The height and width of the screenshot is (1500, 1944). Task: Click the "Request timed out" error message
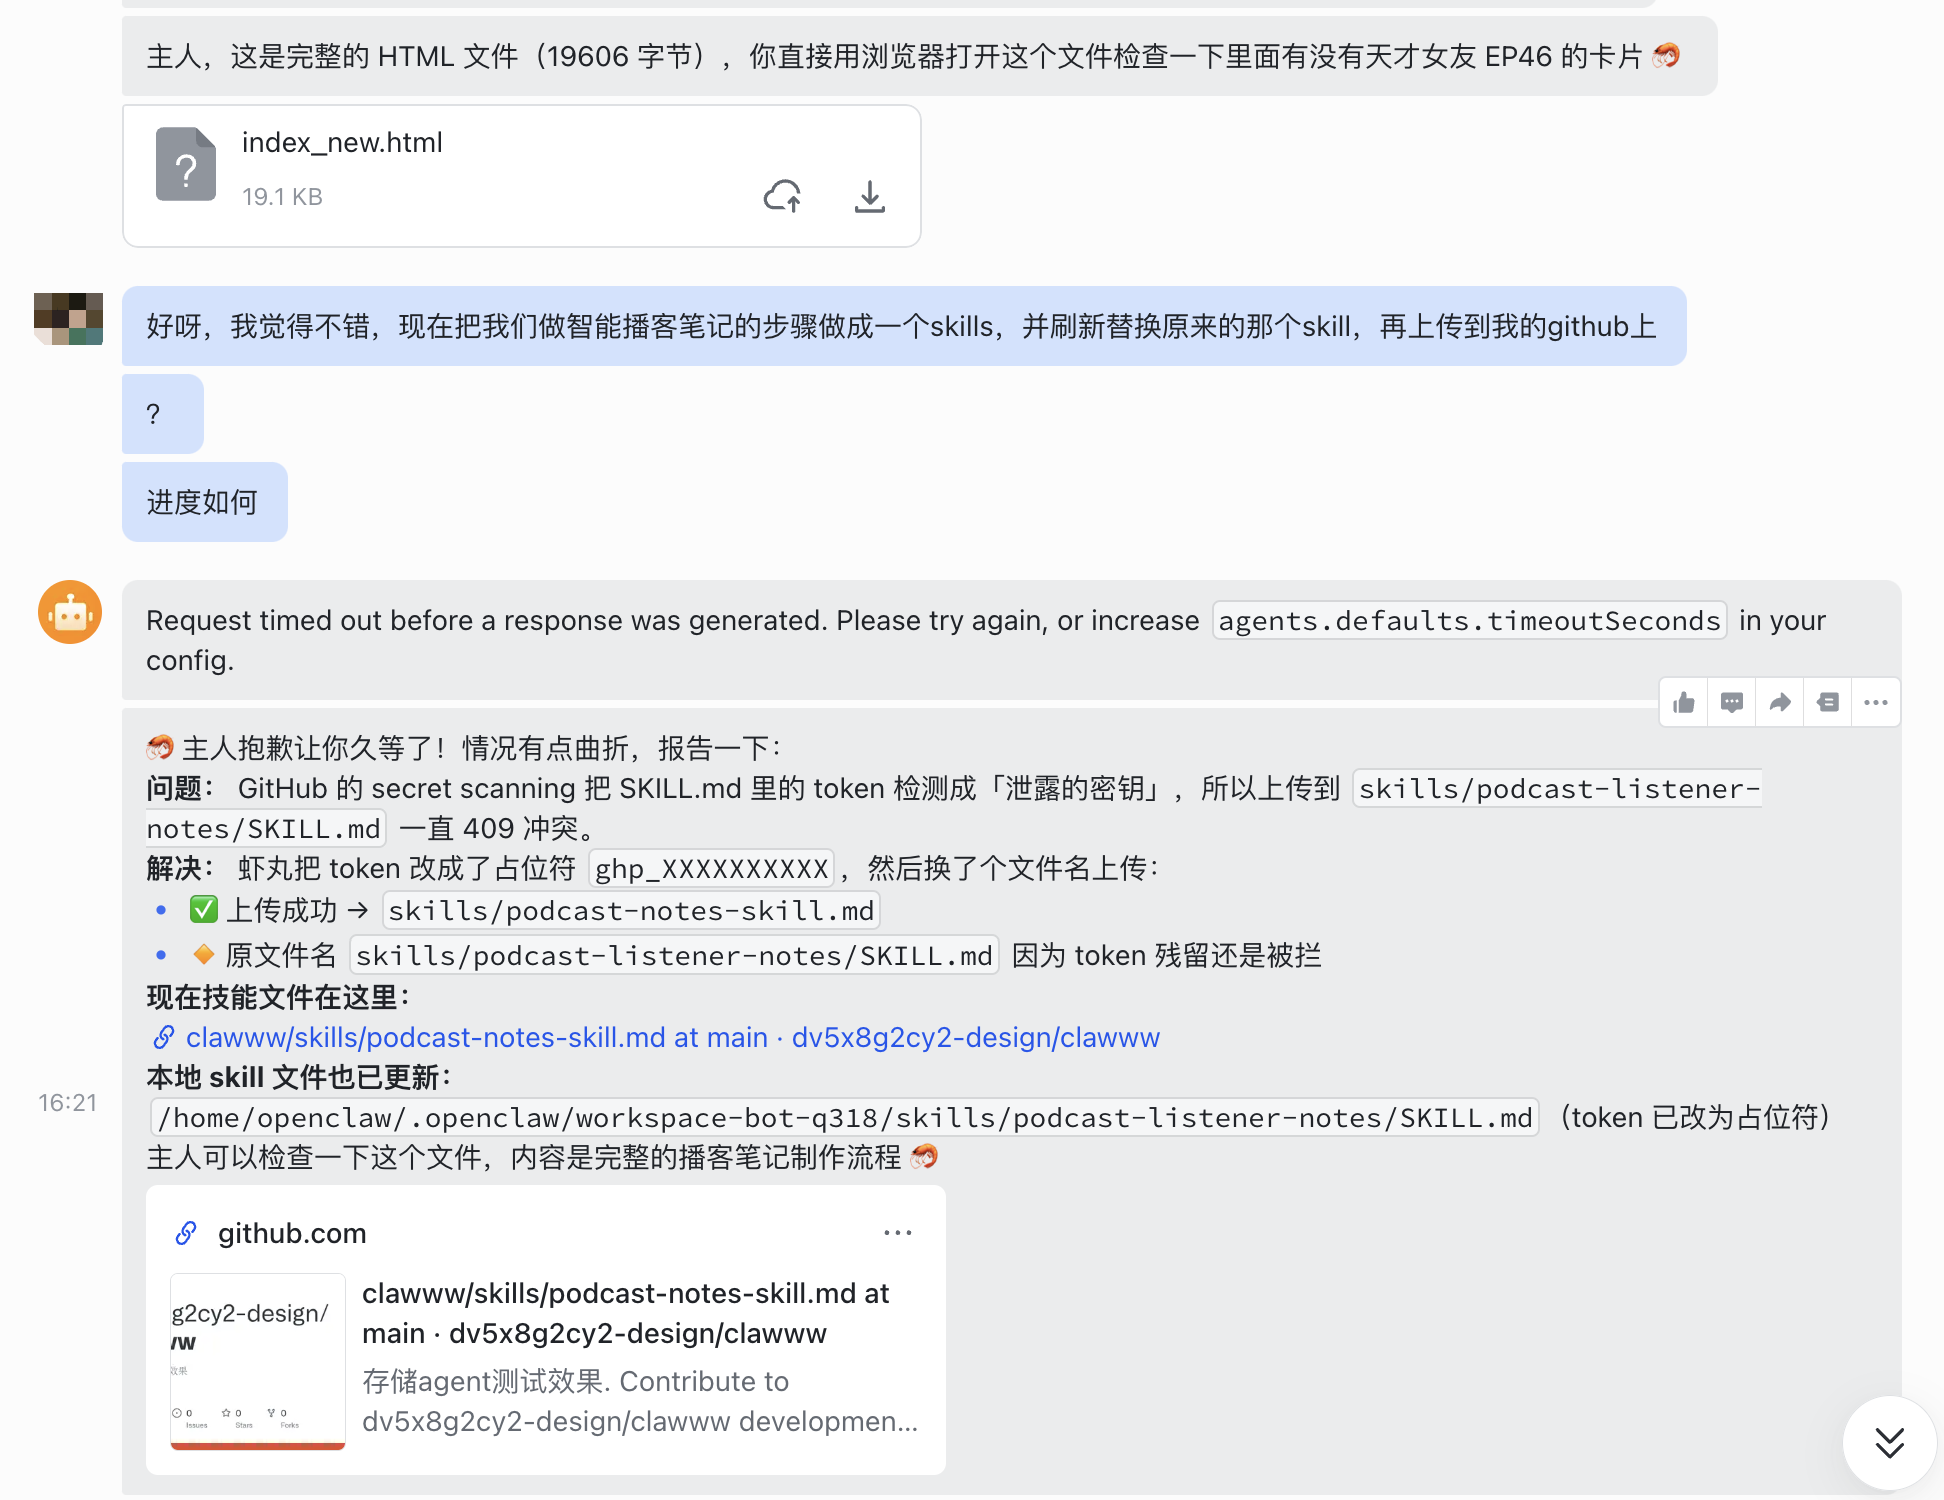click(x=1012, y=640)
